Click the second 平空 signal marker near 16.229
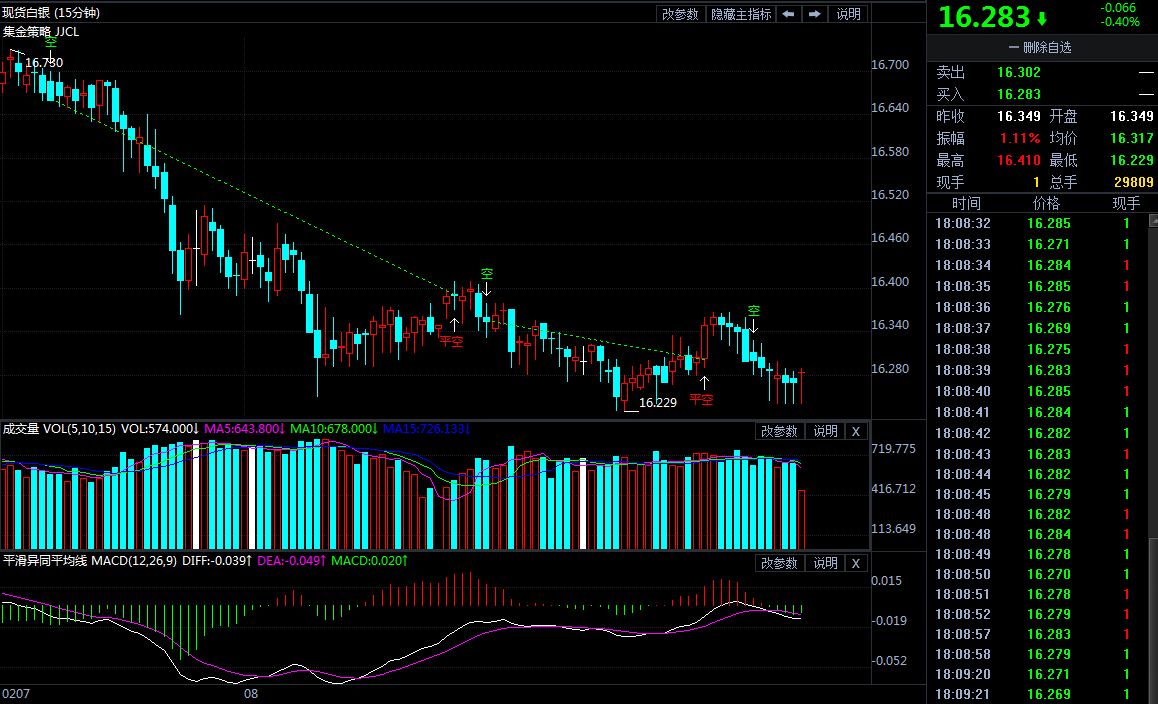 702,399
